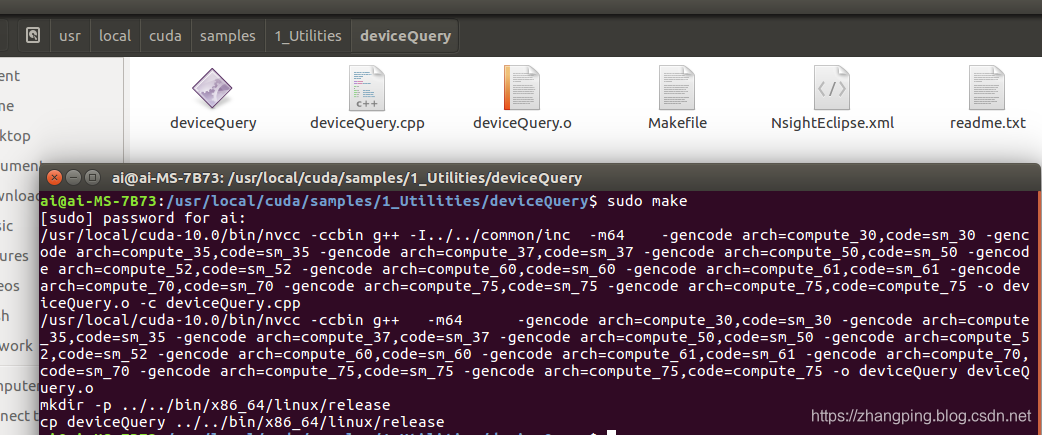Click the deviceQuery.o file name label
This screenshot has height=435, width=1042.
[522, 124]
